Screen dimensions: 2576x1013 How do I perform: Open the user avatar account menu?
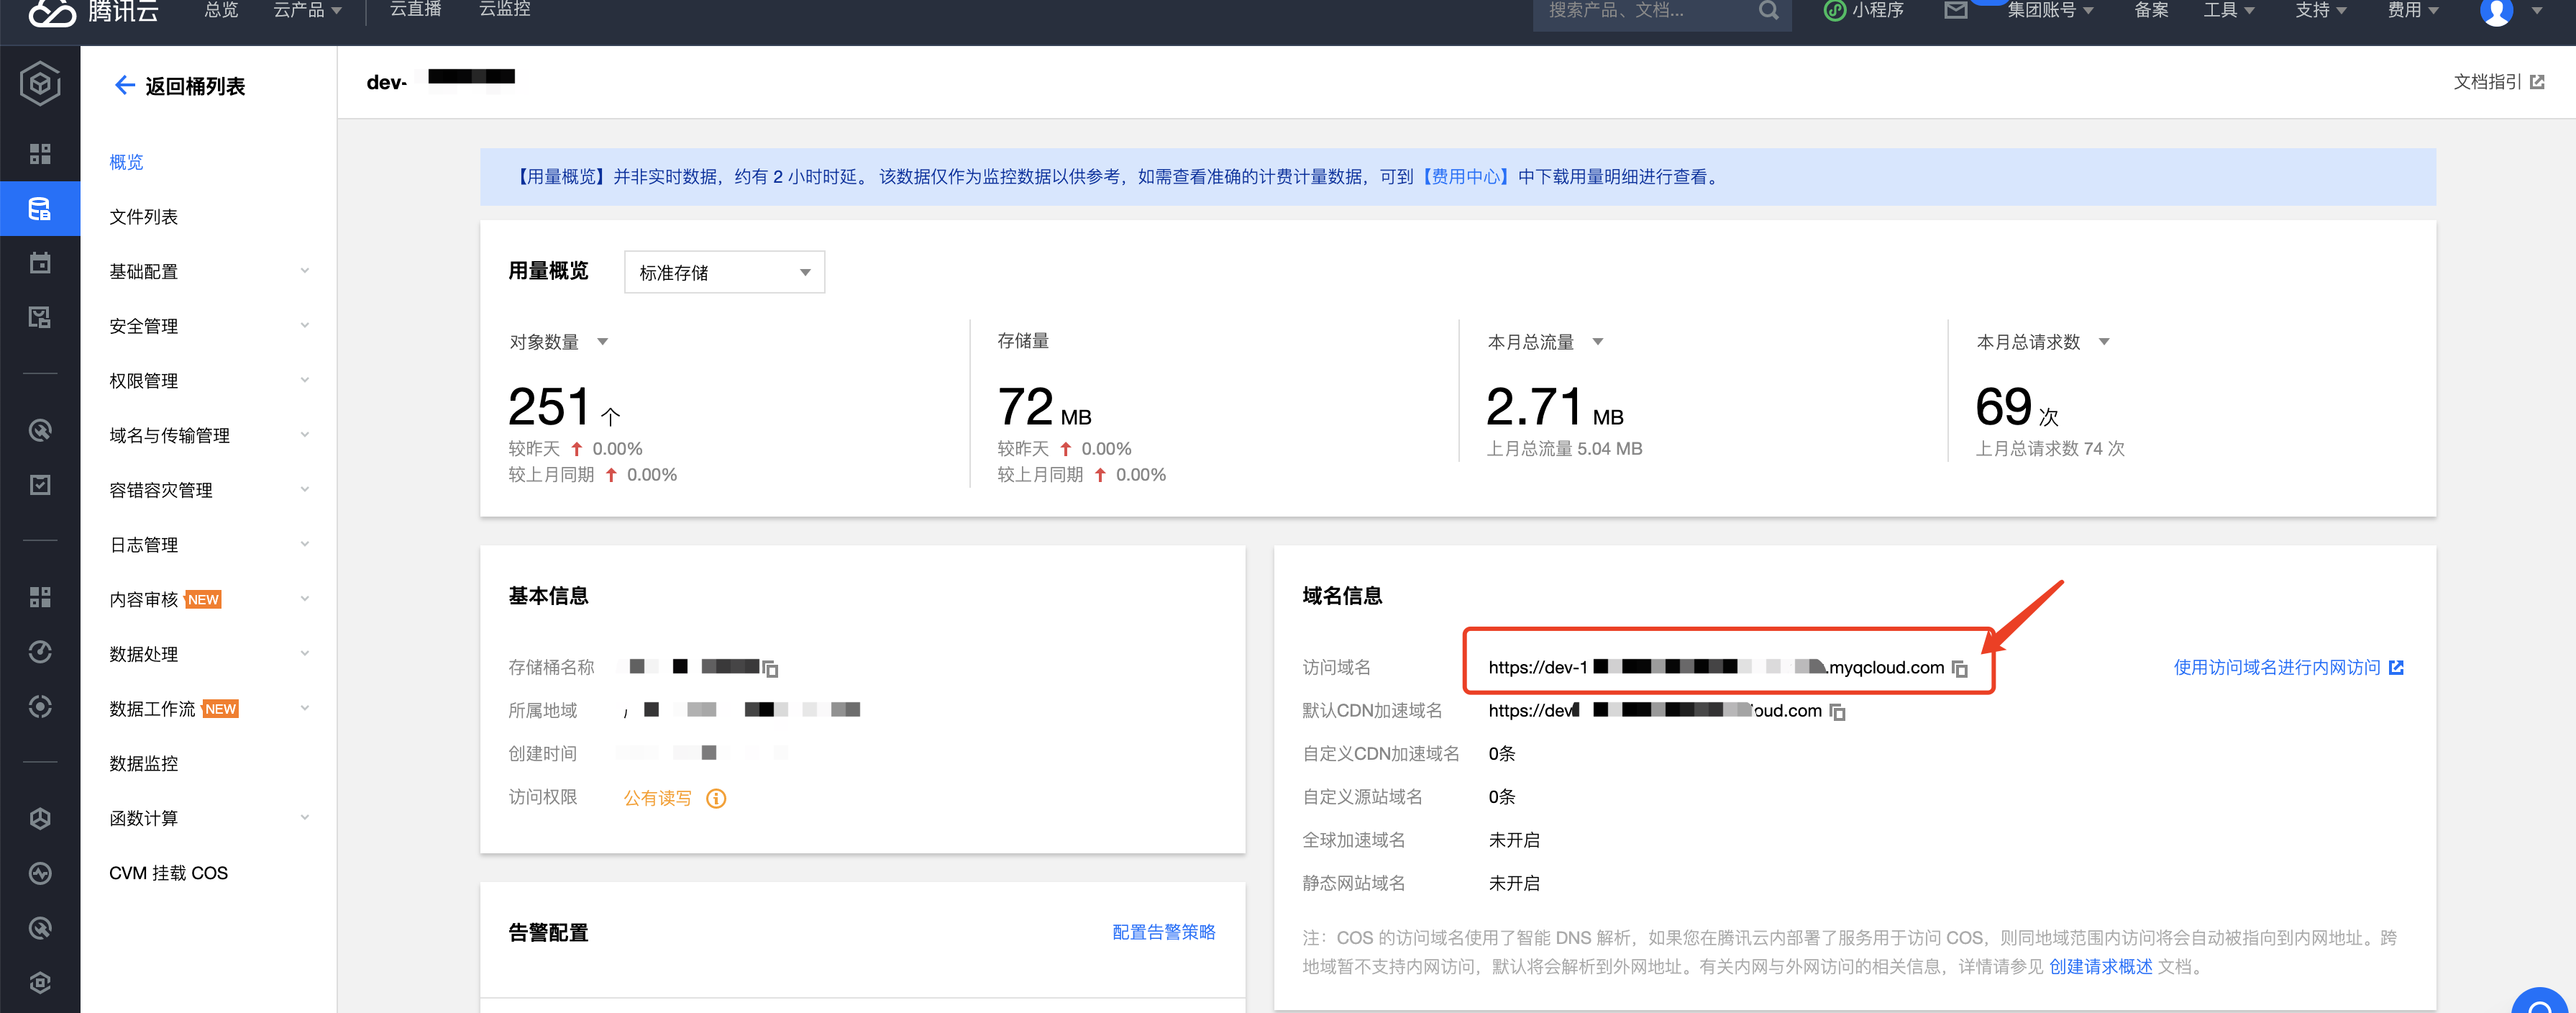(x=2496, y=11)
